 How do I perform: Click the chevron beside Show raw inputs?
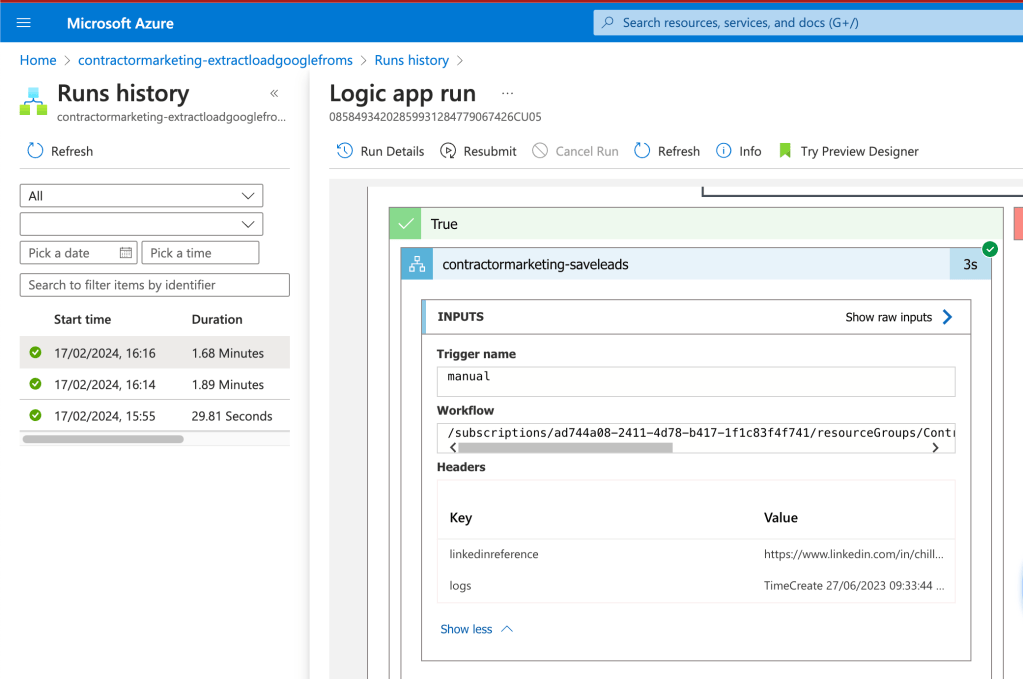[x=947, y=317]
